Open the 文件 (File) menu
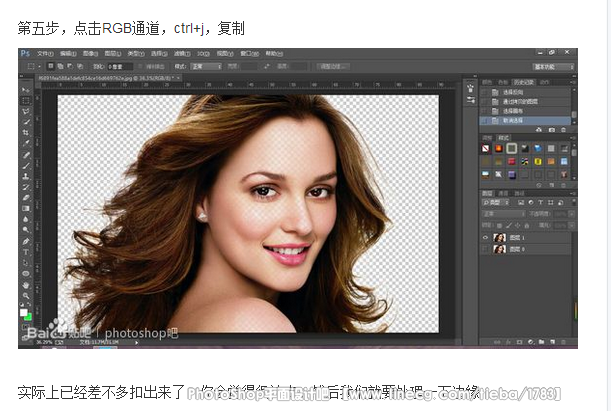The height and width of the screenshot is (411, 611). point(45,53)
